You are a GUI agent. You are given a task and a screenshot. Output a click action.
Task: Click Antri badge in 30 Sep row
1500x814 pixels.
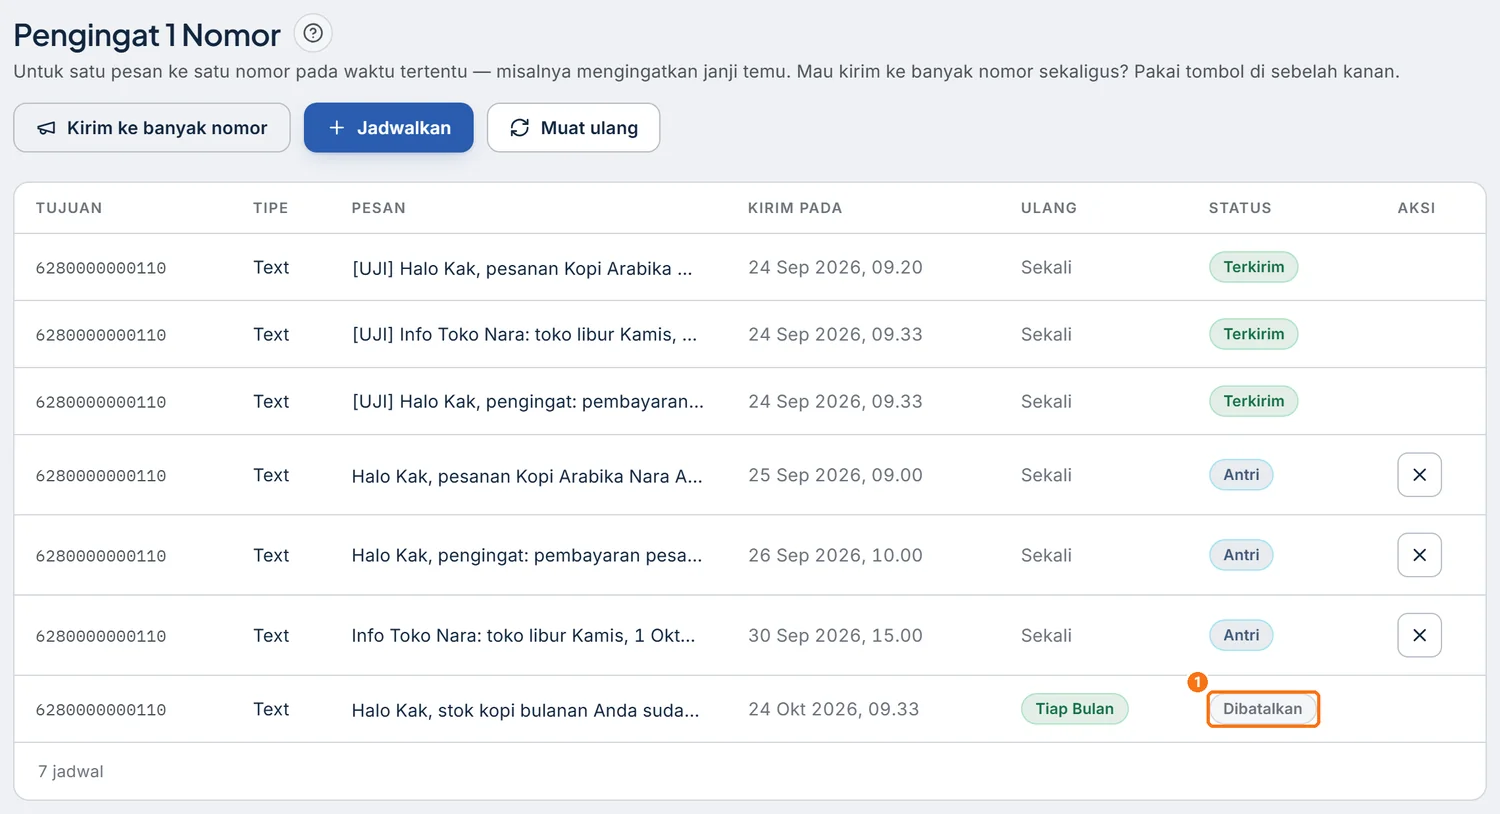(x=1241, y=635)
